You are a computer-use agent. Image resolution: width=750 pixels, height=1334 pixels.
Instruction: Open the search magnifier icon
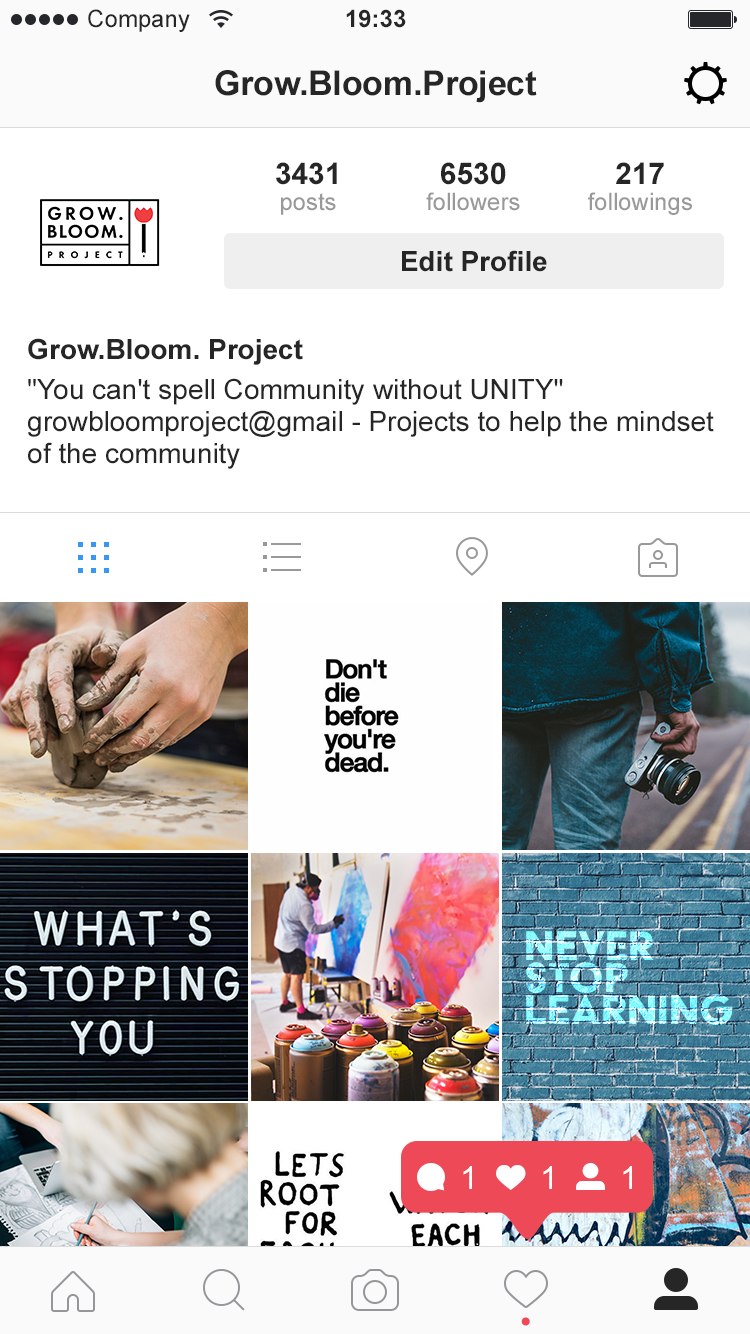point(223,1290)
